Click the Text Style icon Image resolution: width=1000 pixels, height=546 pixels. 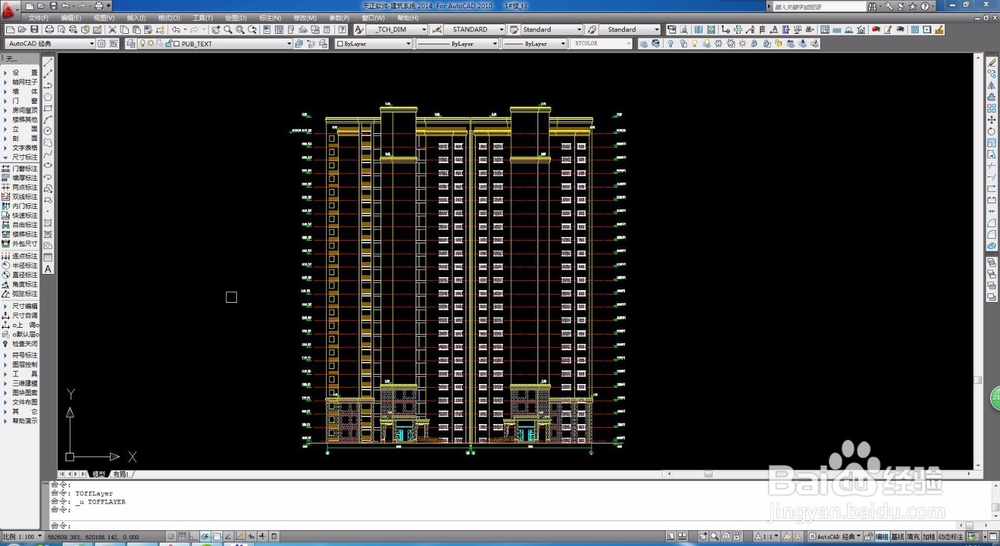coord(359,29)
